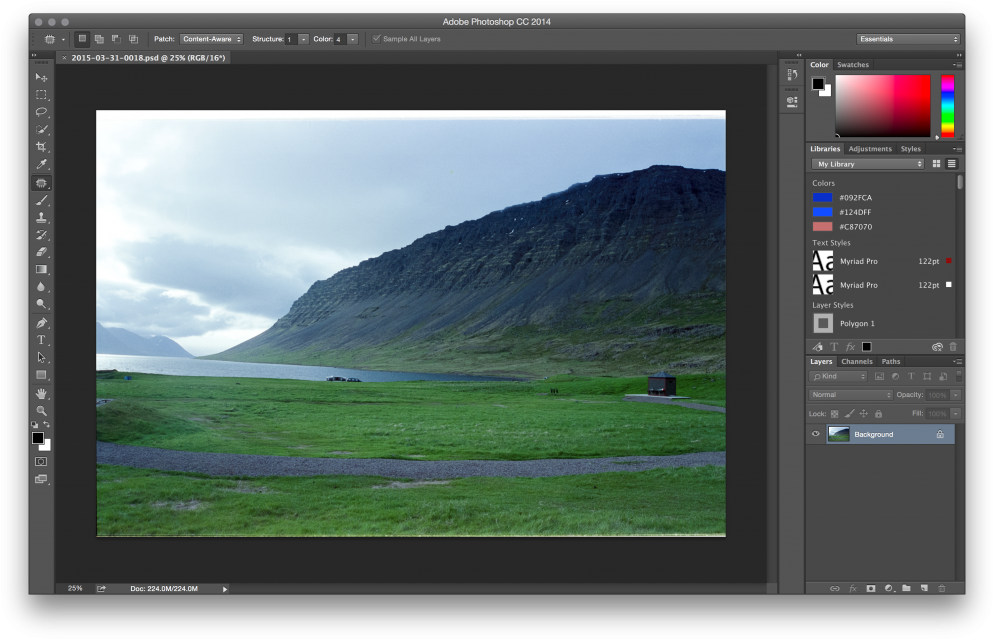Select the Brush tool

click(41, 200)
